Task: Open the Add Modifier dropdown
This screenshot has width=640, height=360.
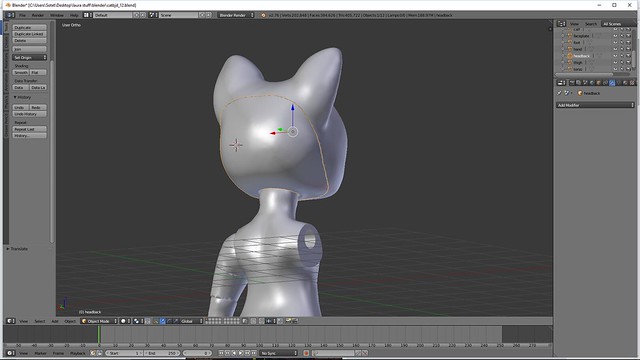Action: tap(596, 105)
